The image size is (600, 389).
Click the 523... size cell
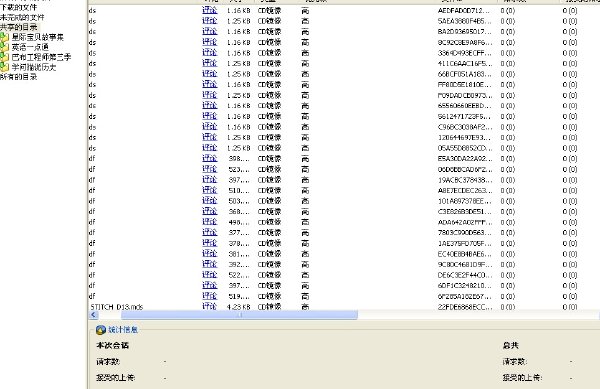click(239, 169)
